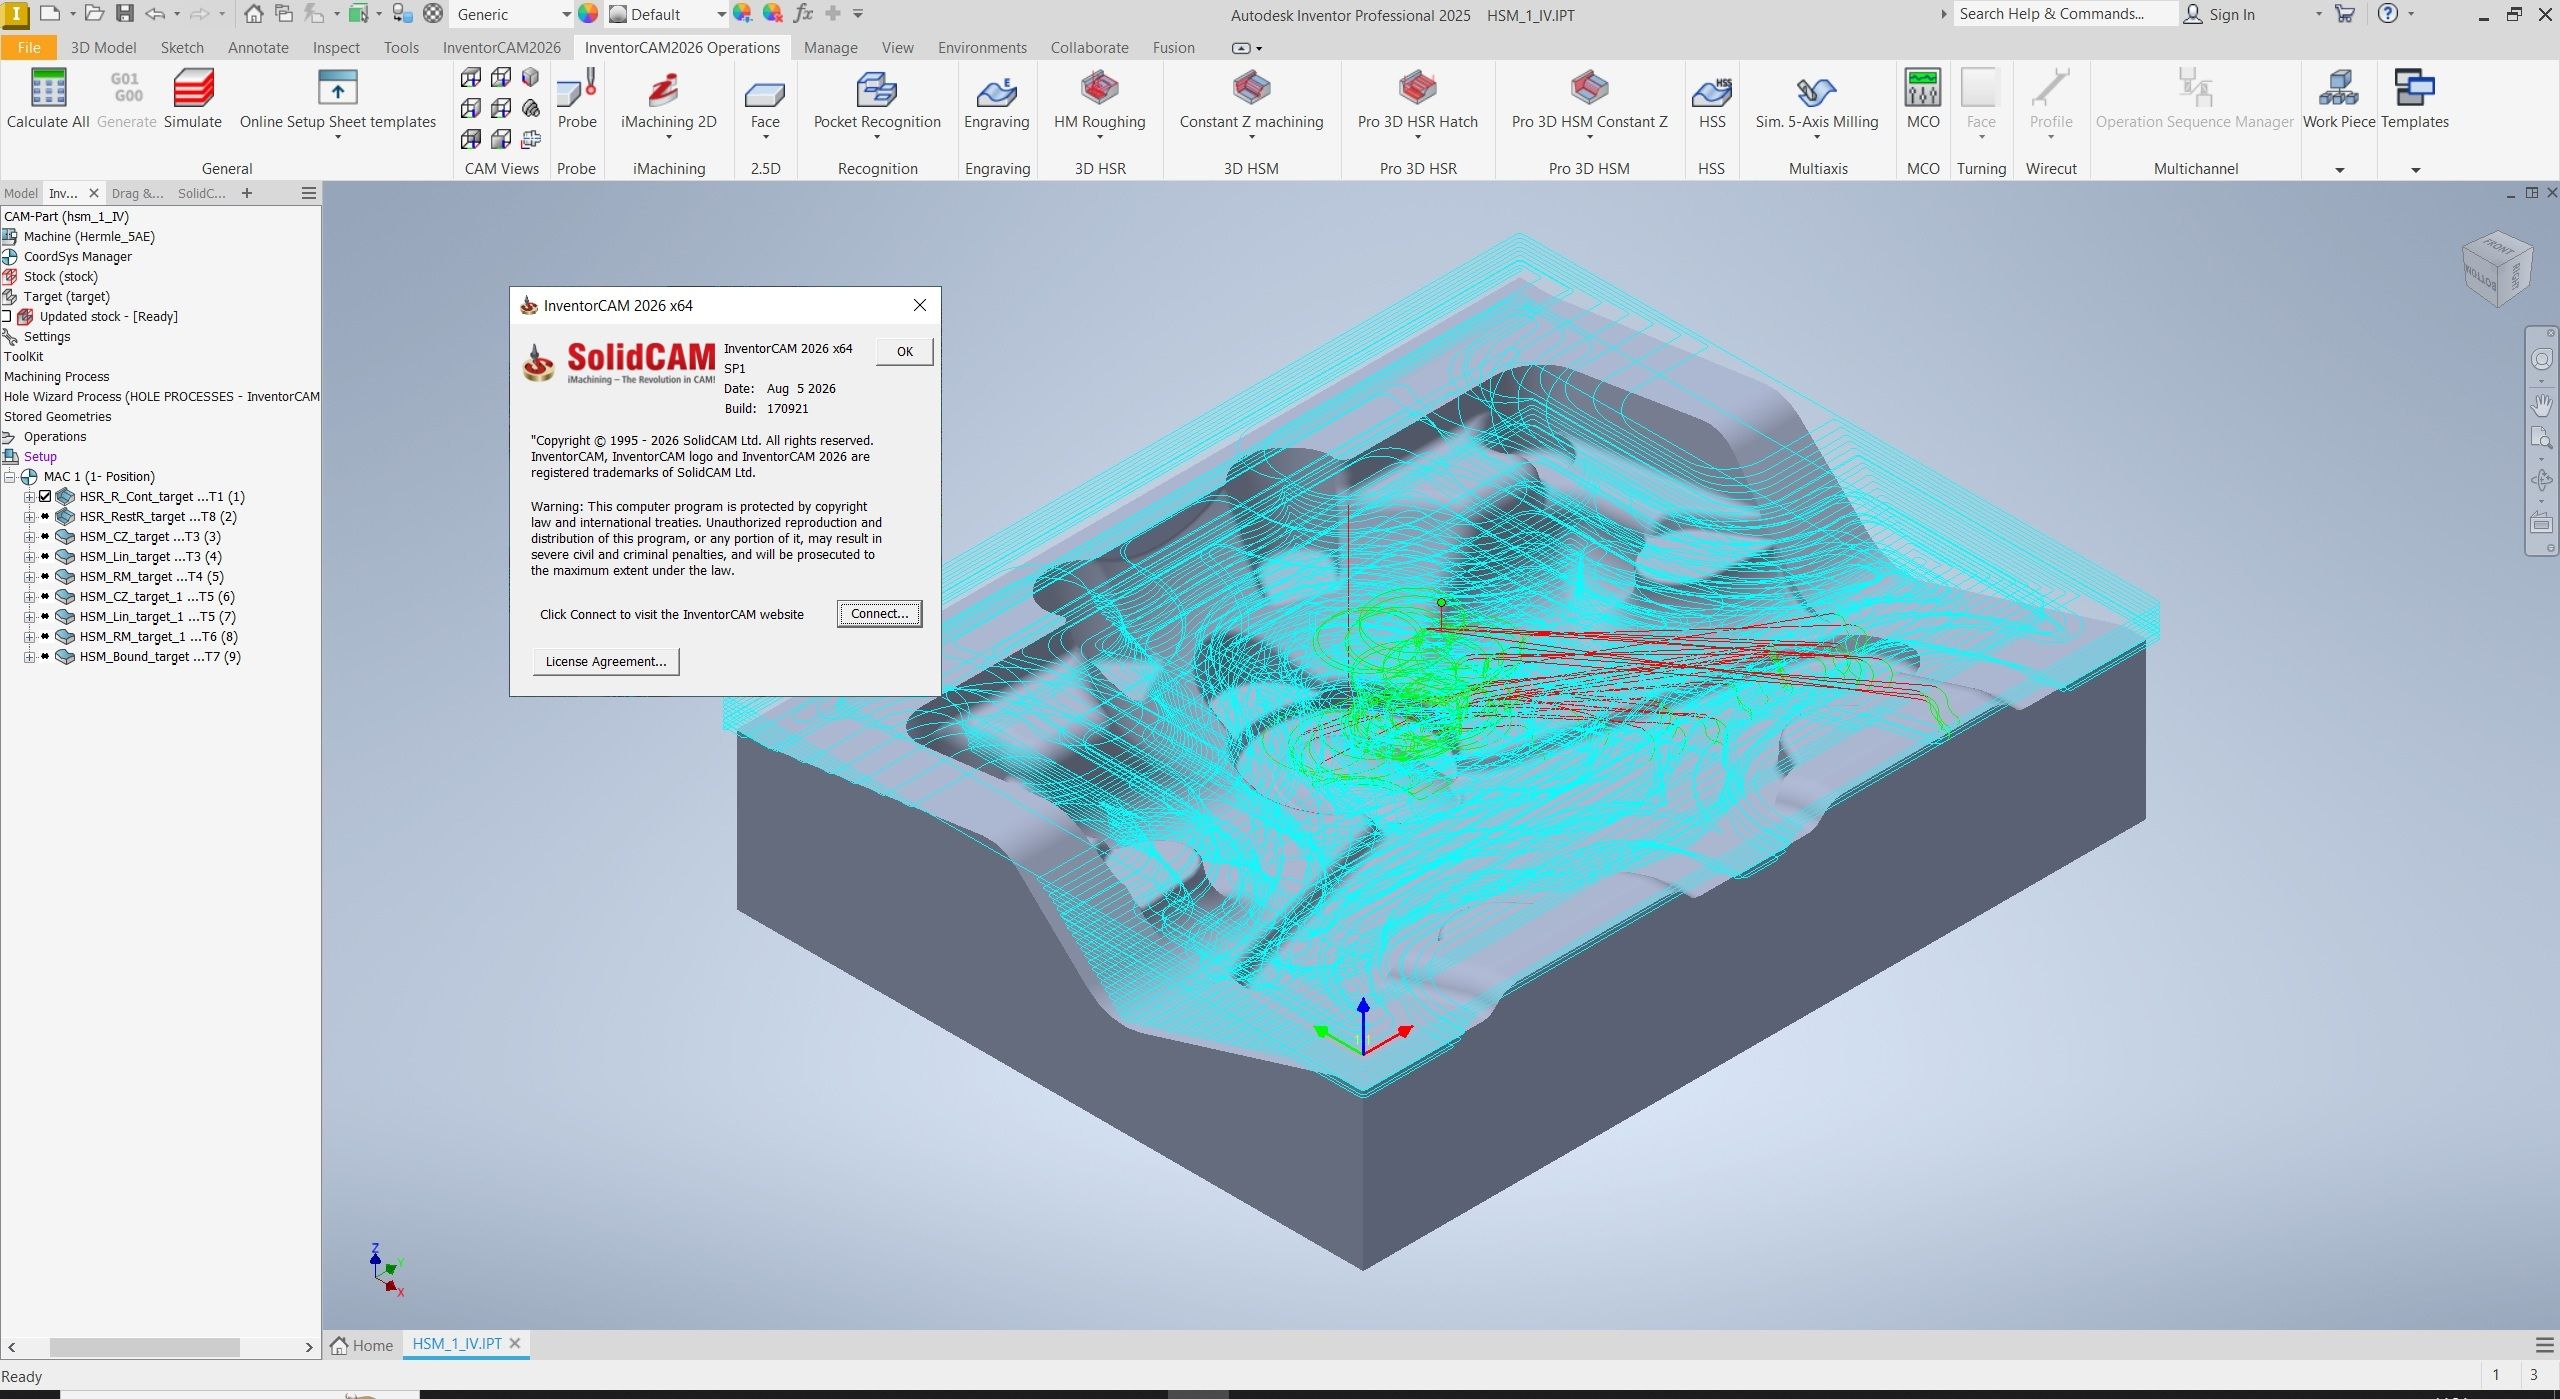The image size is (2560, 1399).
Task: Collapse the MAC 1 (1- Position) node
Action: coord(9,476)
